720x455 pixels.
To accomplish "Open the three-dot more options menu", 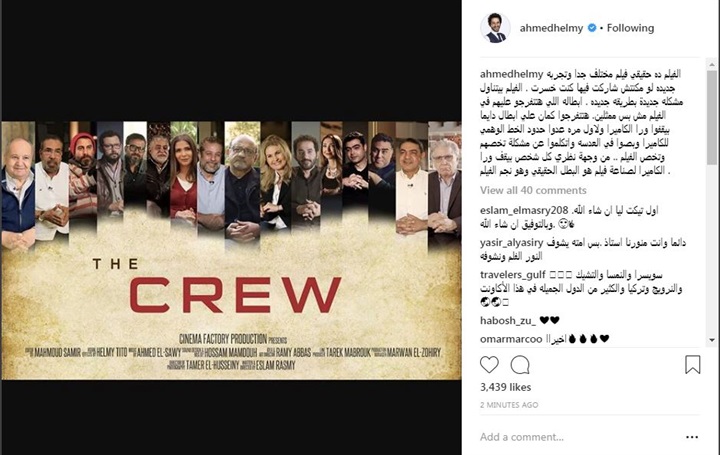I will pos(692,437).
